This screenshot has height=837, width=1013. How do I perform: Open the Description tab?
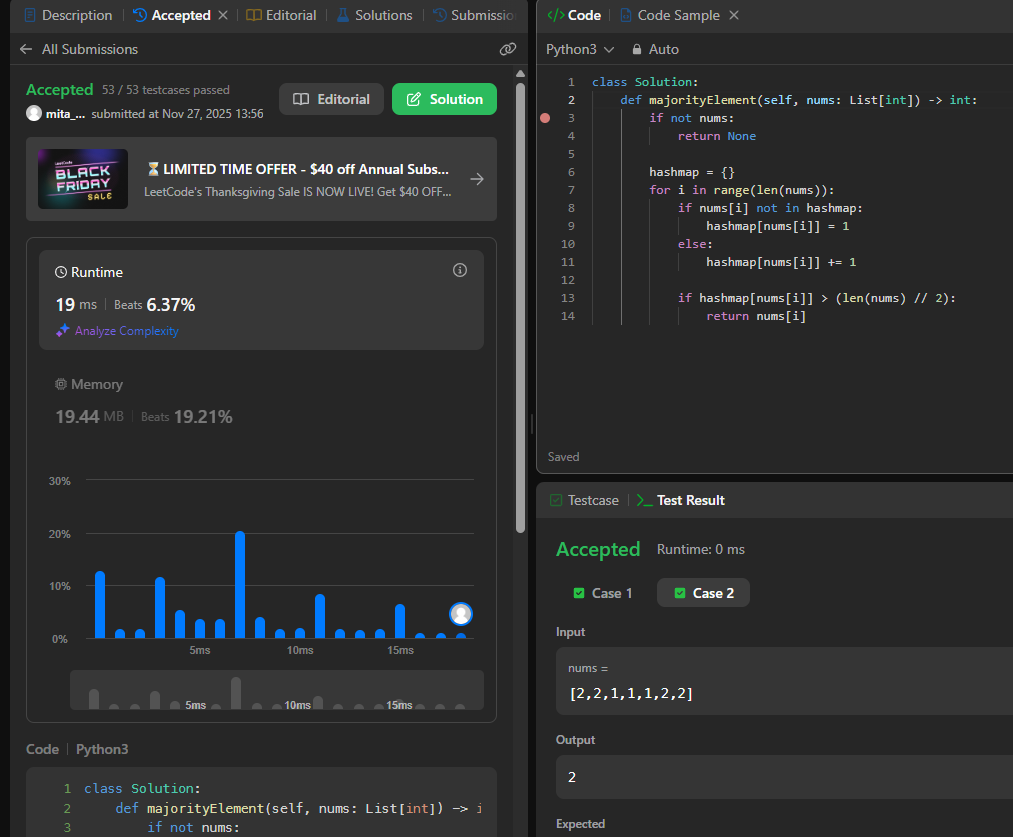[68, 15]
